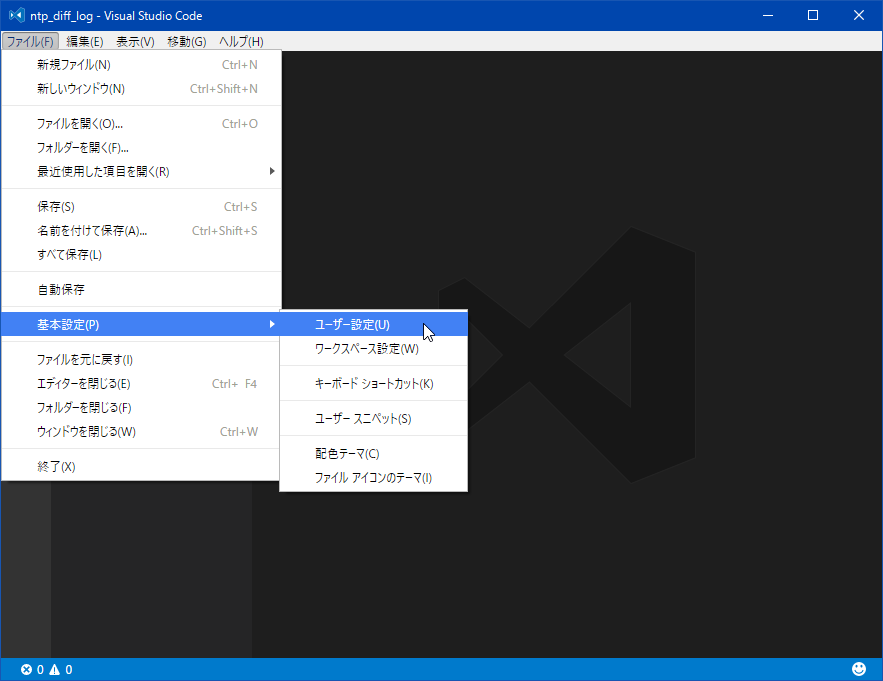Click エディターを閉じる(E) menu item
Viewport: 883px width, 681px height.
(x=141, y=384)
